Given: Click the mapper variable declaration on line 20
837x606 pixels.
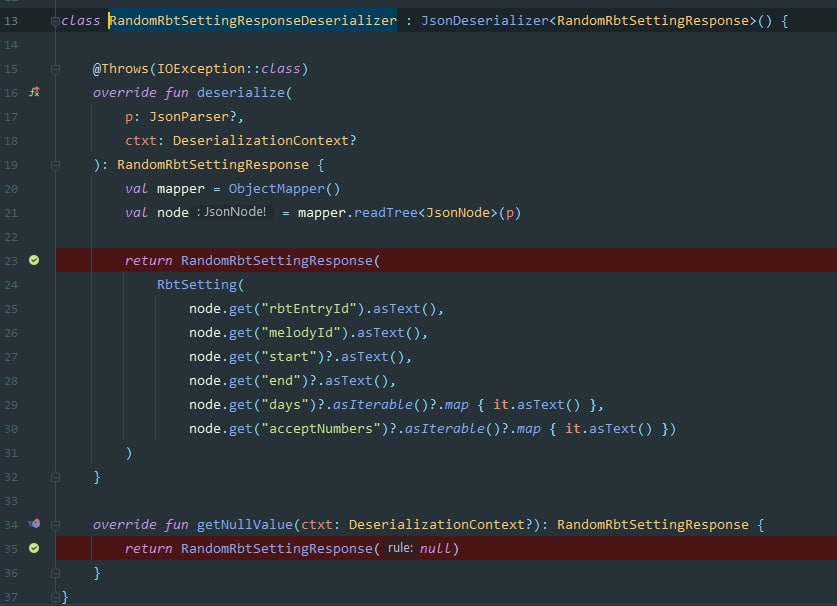Looking at the screenshot, I should coord(180,189).
